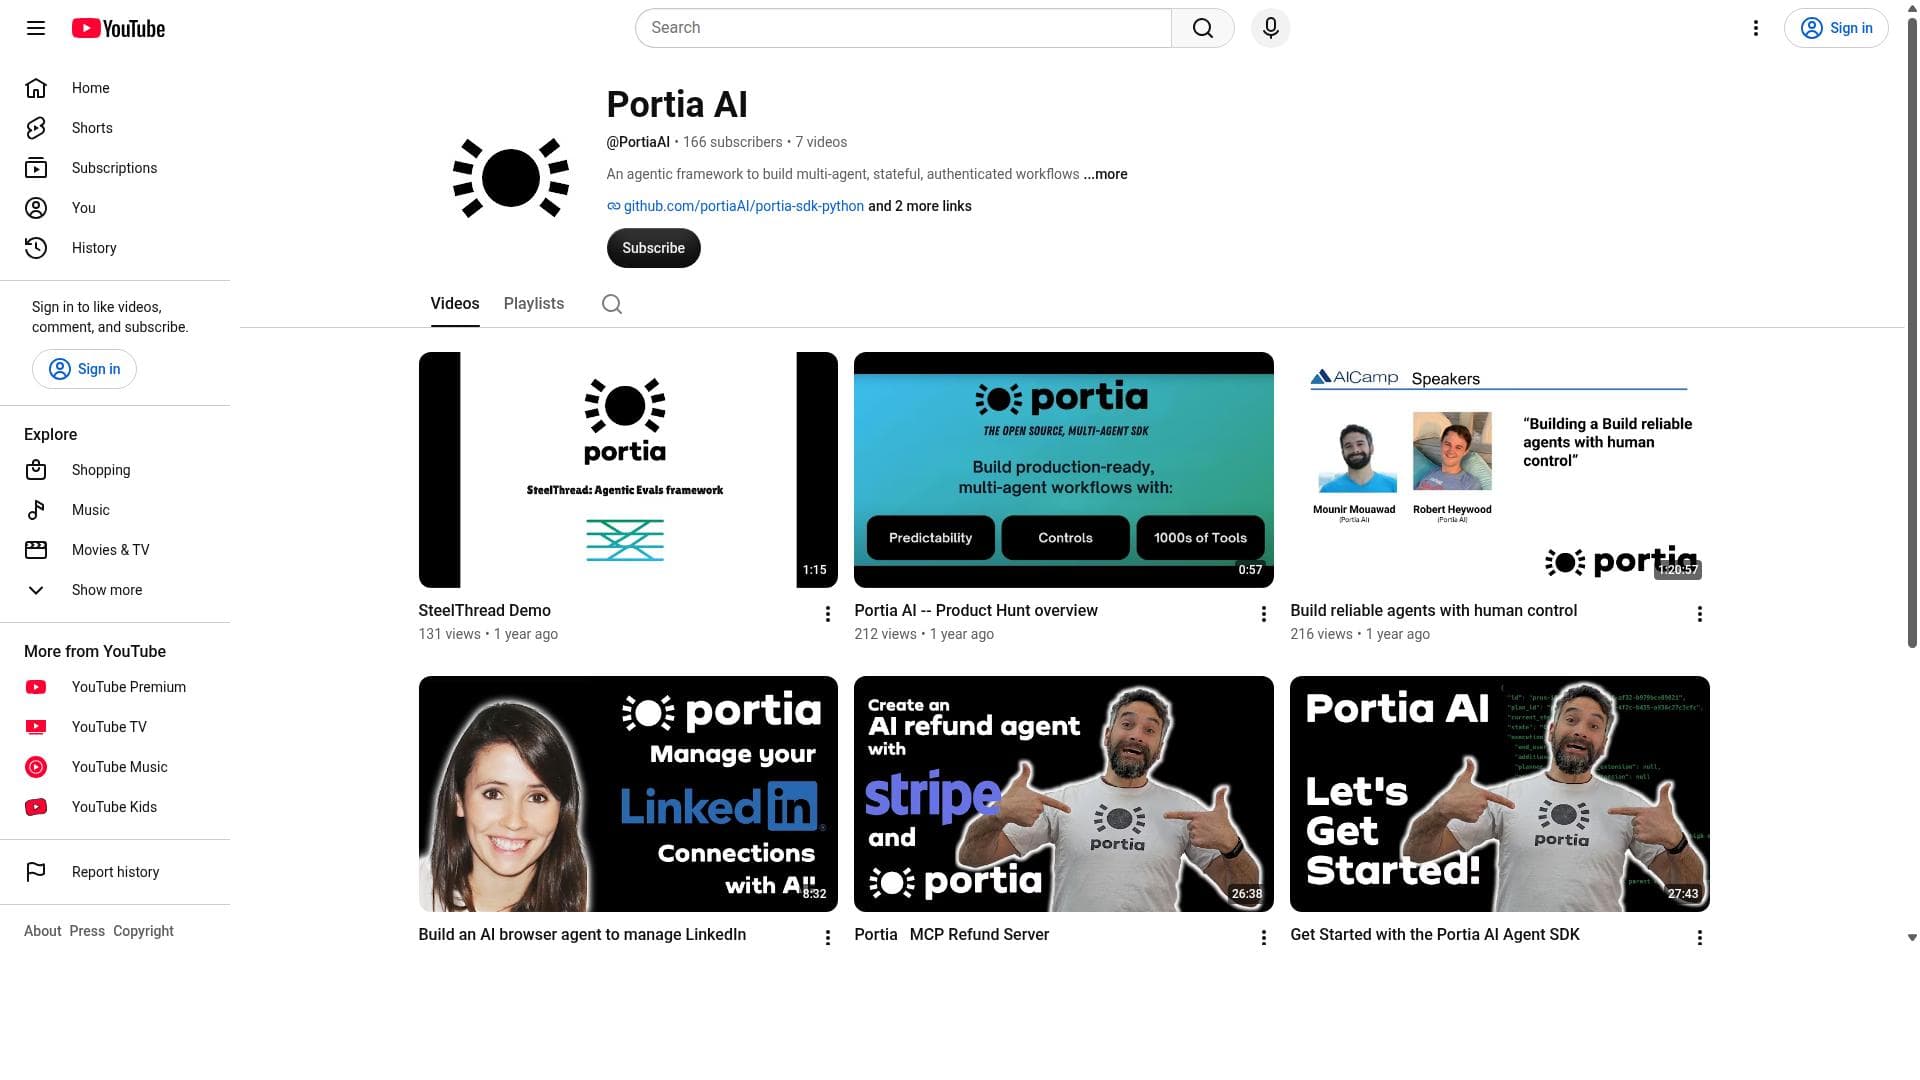This screenshot has width=1920, height=1080.
Task: Open the About footer link
Action: coord(42,931)
